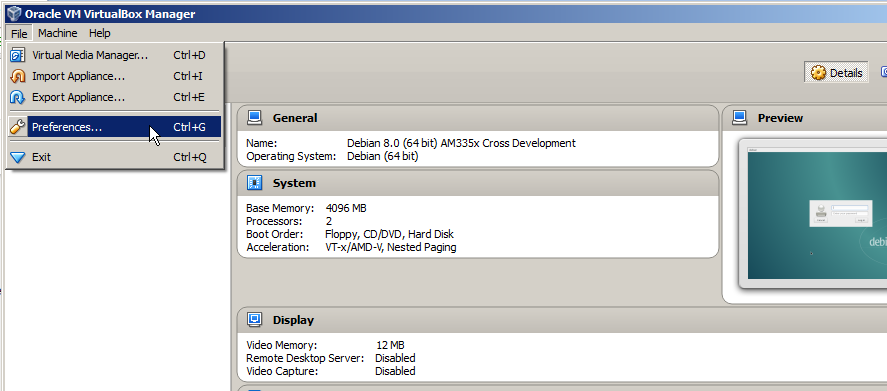The height and width of the screenshot is (391, 887).
Task: Open the Display section header
Action: [562, 320]
